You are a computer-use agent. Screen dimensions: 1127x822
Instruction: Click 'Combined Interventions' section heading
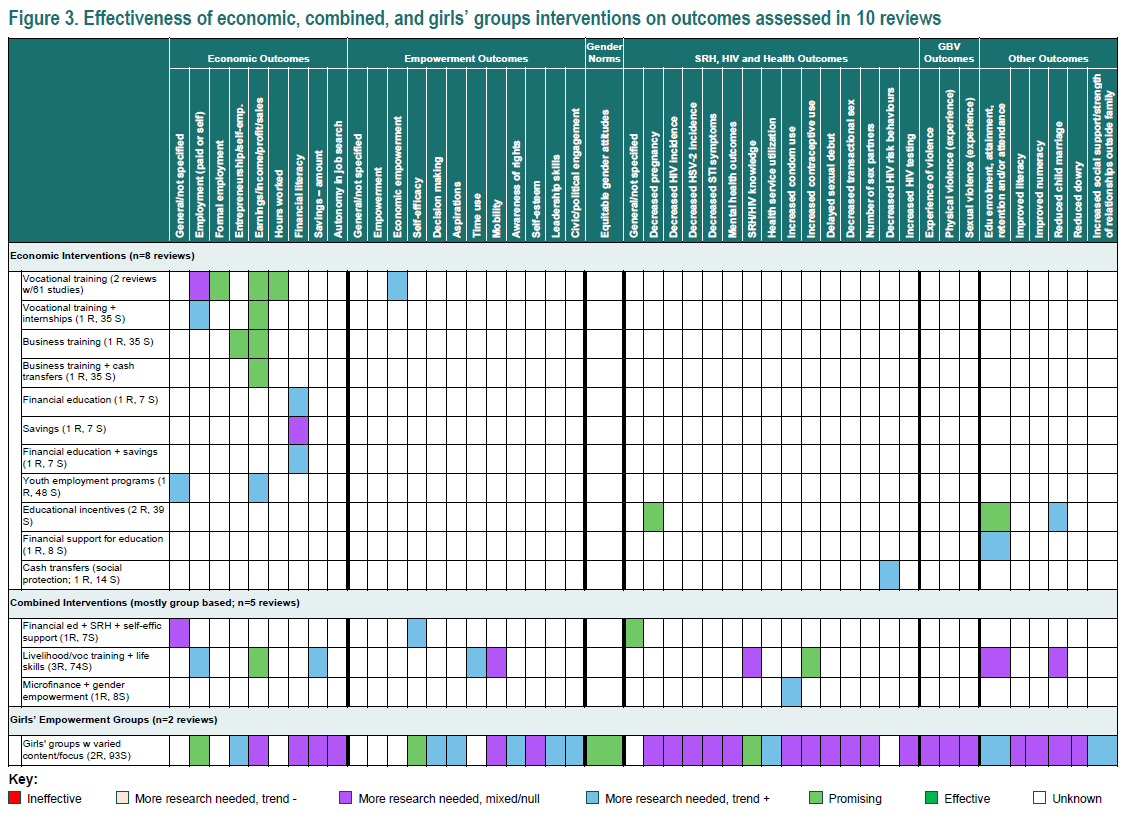155,603
